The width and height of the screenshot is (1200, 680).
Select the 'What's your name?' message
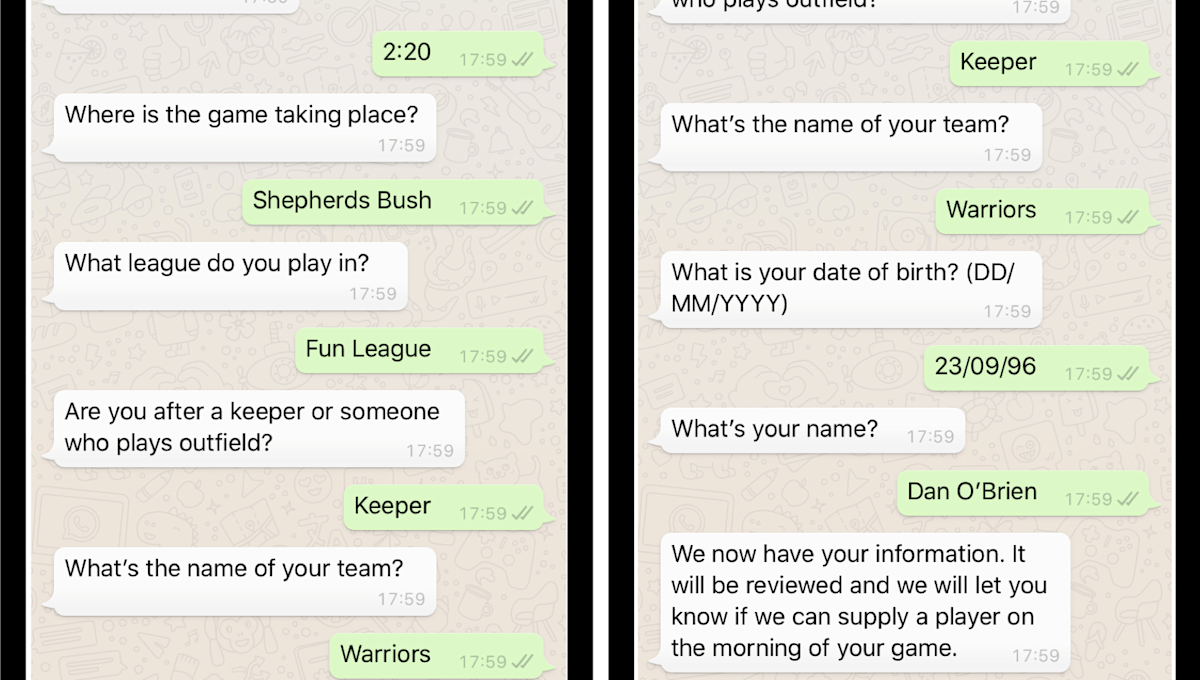click(x=813, y=430)
